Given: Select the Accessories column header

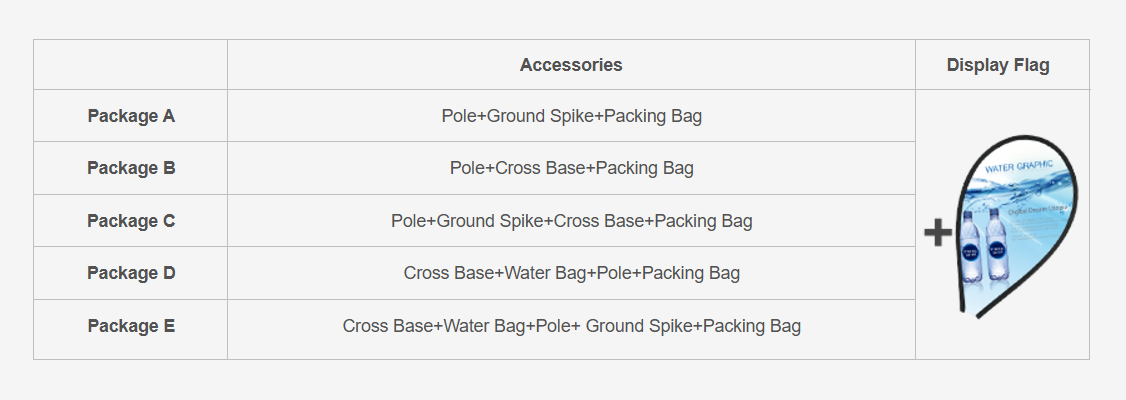Looking at the screenshot, I should coord(571,65).
